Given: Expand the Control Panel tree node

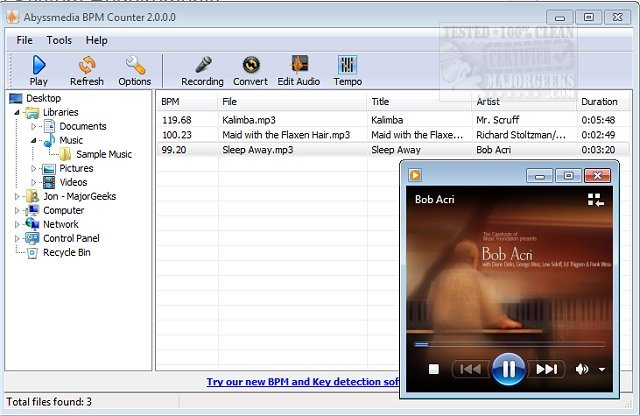Looking at the screenshot, I should click(17, 238).
